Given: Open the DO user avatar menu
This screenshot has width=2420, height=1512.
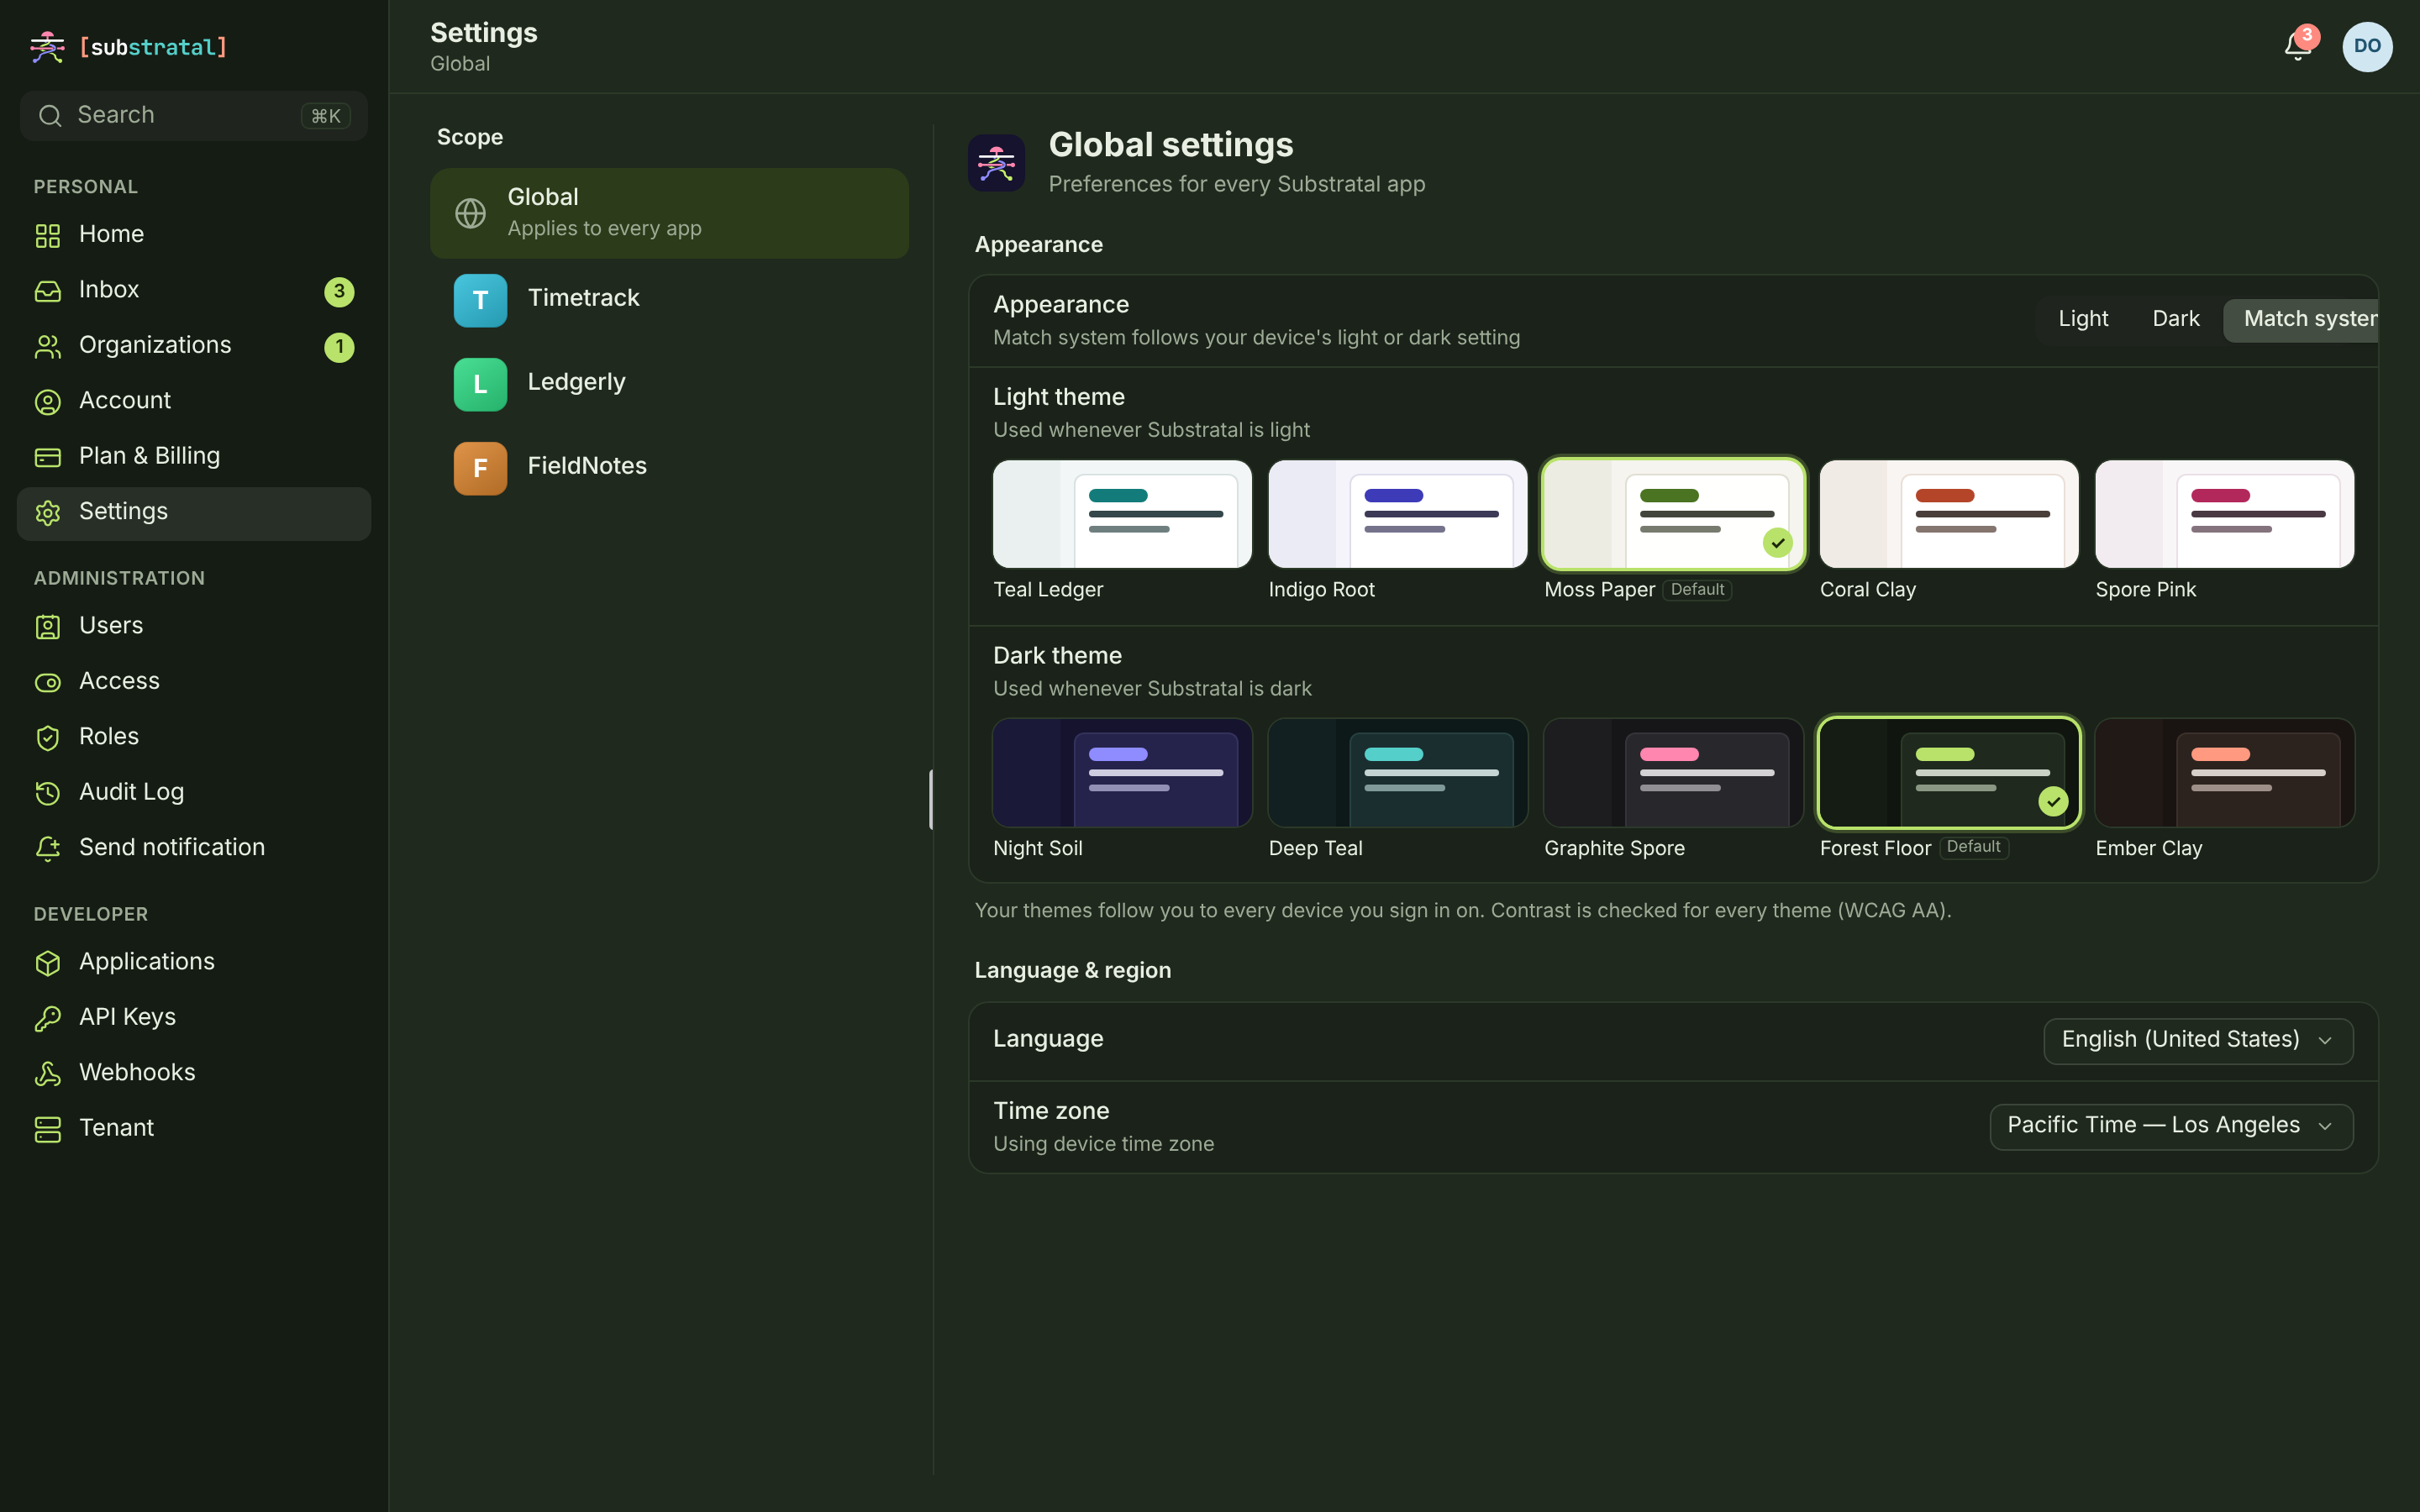Looking at the screenshot, I should pyautogui.click(x=2367, y=46).
